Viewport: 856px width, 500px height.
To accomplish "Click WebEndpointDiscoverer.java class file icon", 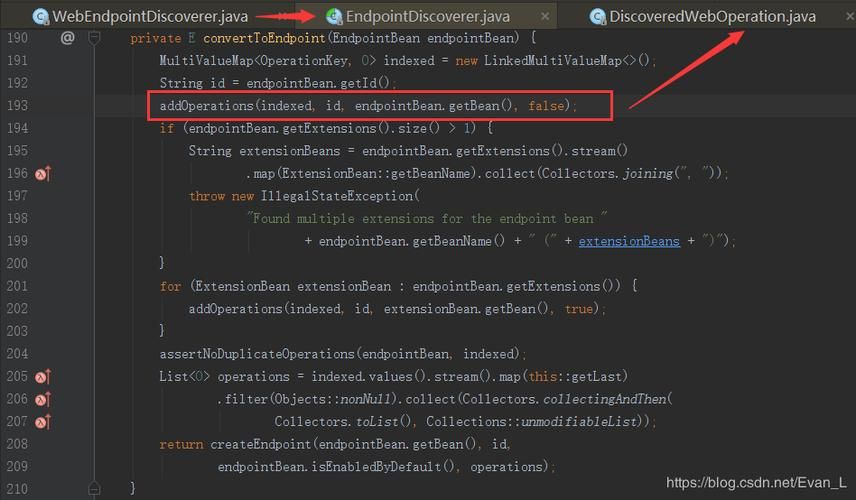I will coord(40,17).
